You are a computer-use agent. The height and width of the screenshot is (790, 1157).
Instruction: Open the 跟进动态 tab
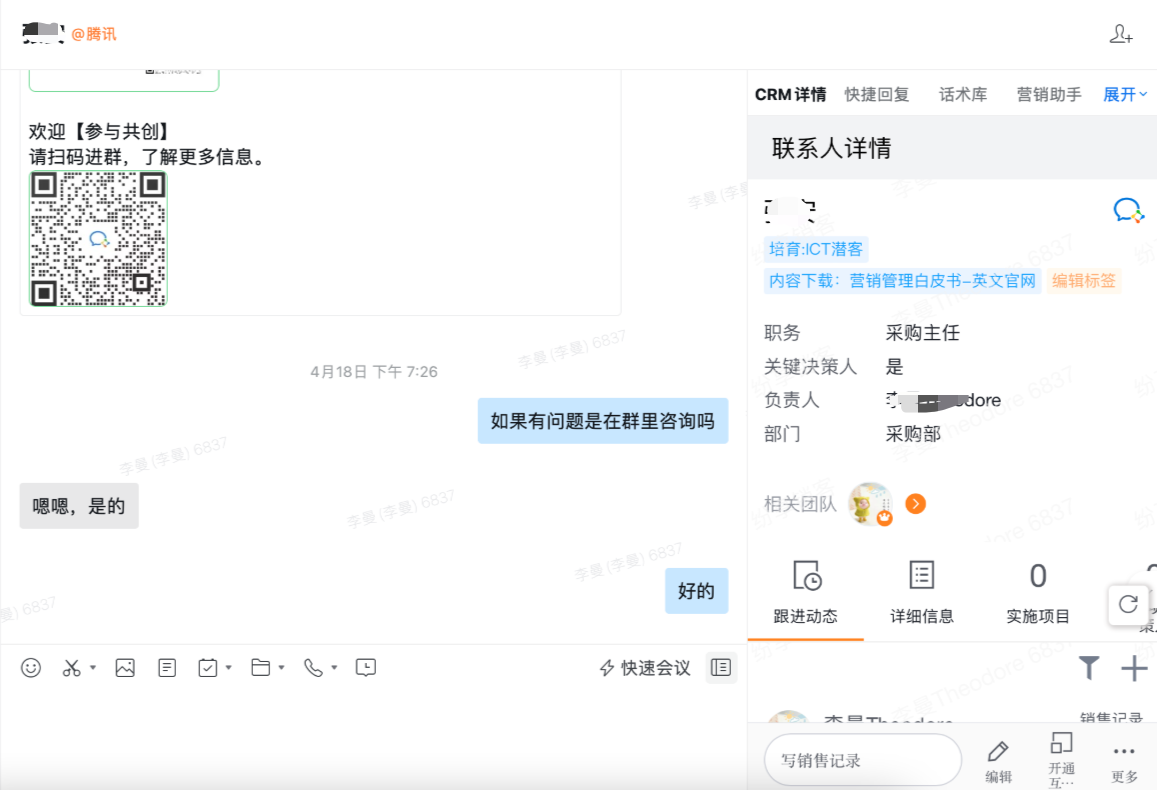point(806,593)
